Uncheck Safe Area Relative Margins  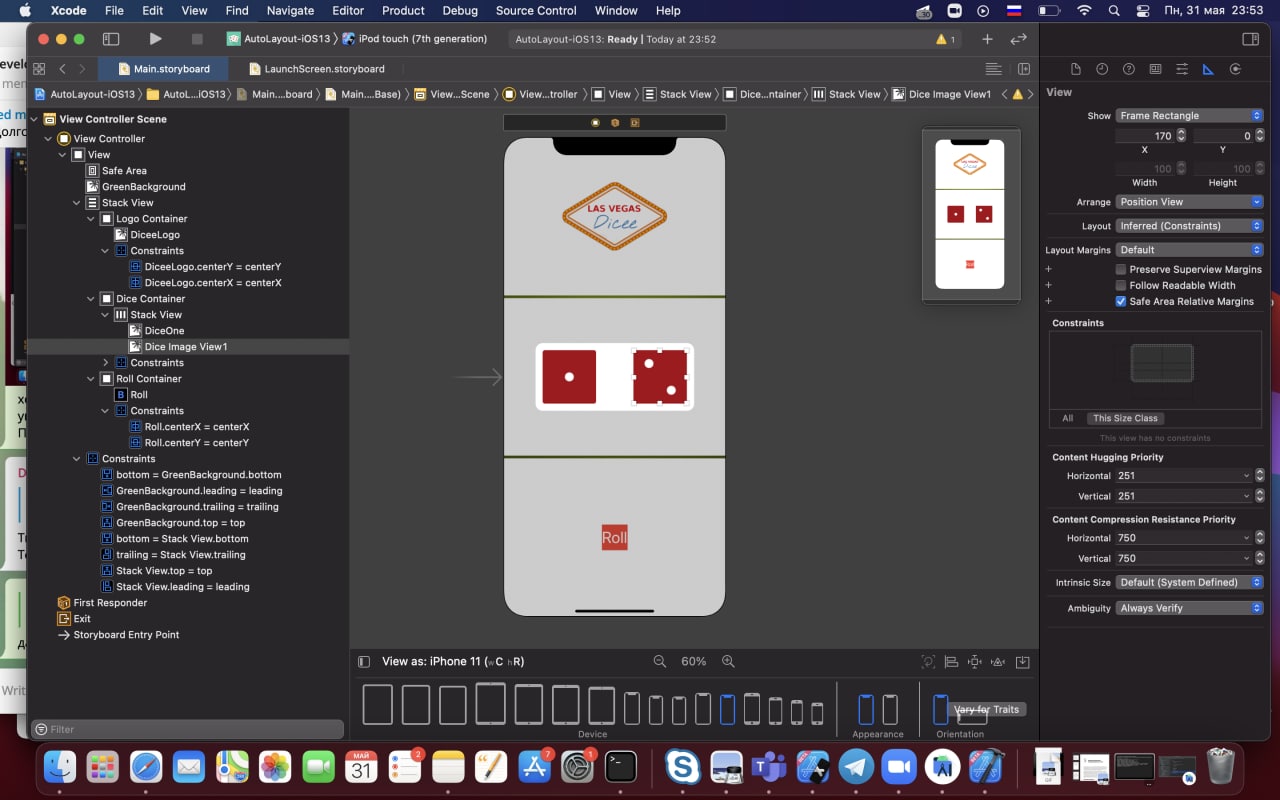point(1121,301)
